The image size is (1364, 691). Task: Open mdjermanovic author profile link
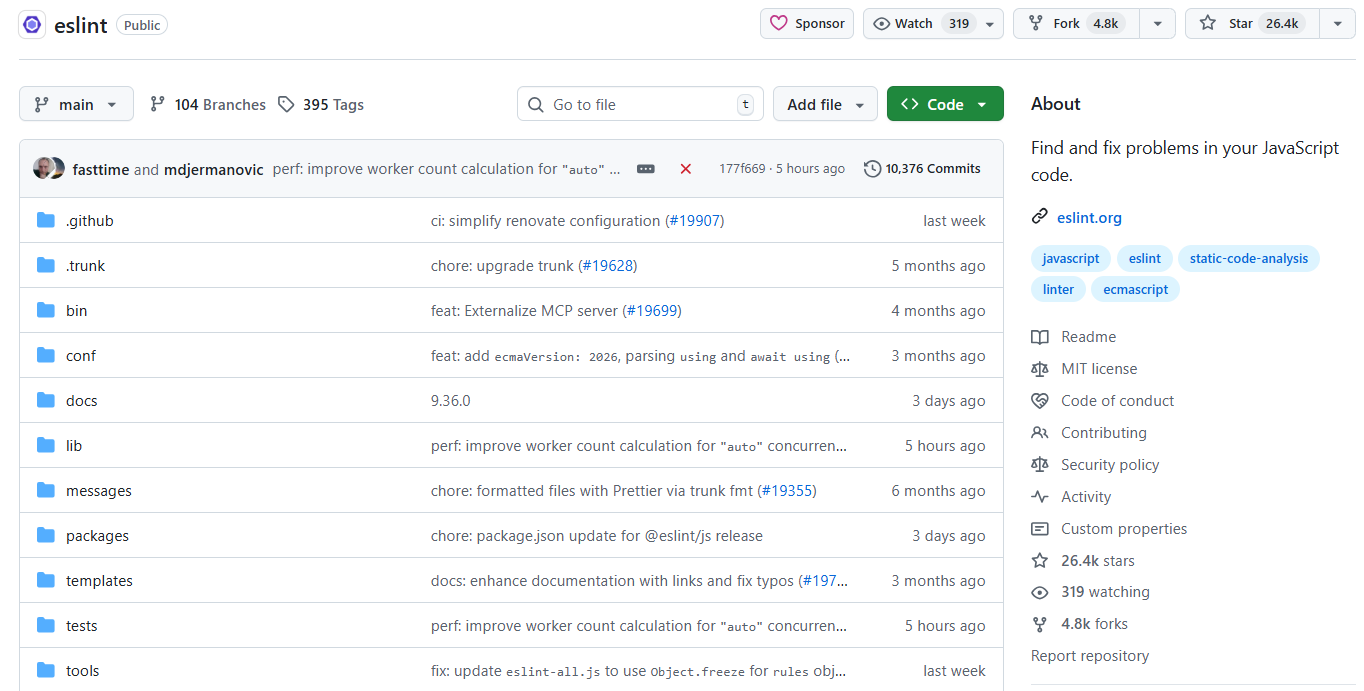point(214,169)
